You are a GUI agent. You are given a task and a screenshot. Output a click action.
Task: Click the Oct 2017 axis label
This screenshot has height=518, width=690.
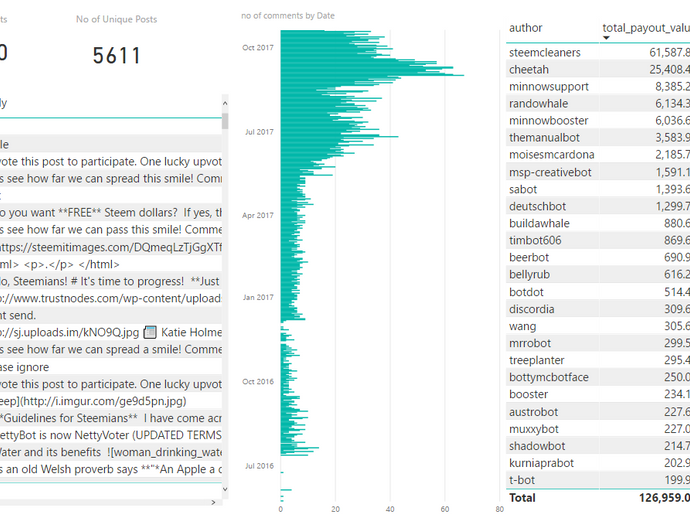(x=258, y=48)
